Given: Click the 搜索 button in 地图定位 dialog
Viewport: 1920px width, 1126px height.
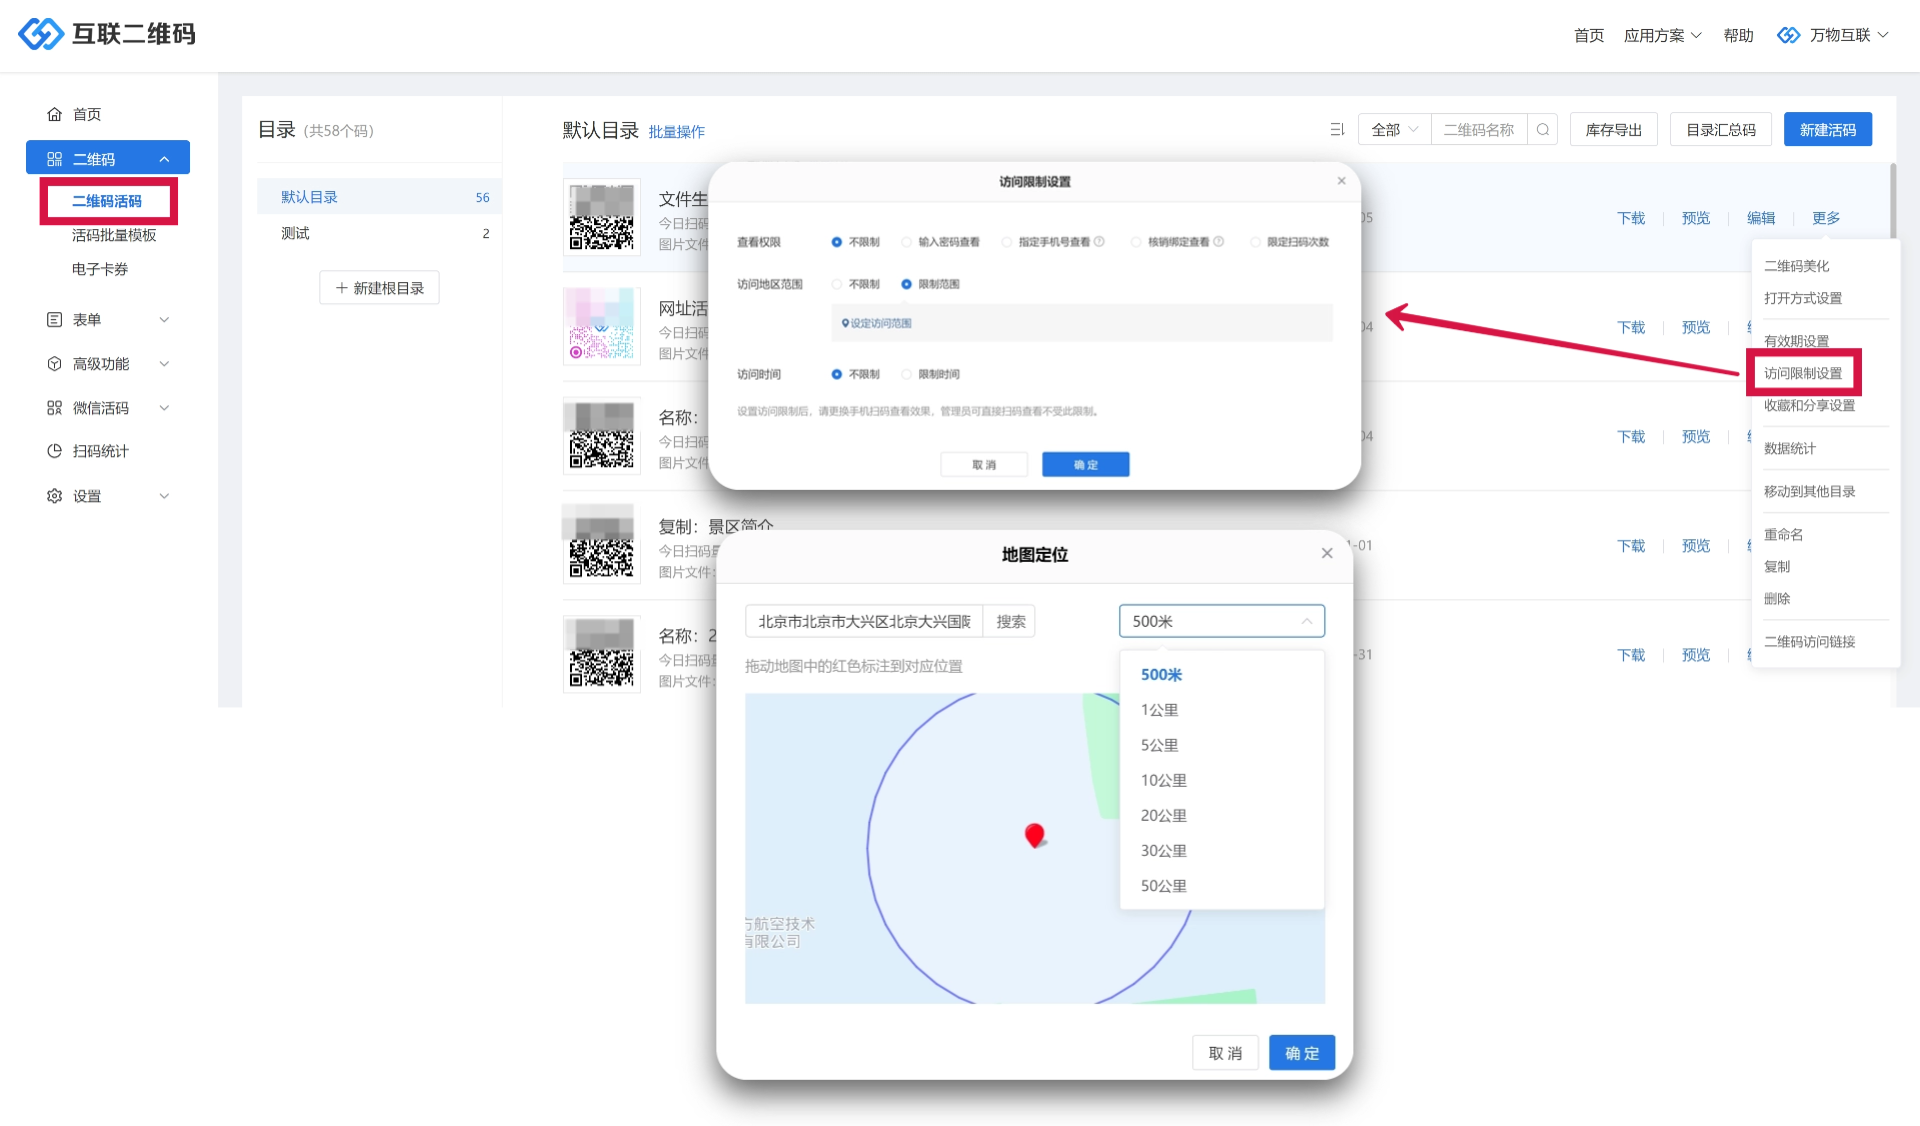Looking at the screenshot, I should pyautogui.click(x=1010, y=621).
